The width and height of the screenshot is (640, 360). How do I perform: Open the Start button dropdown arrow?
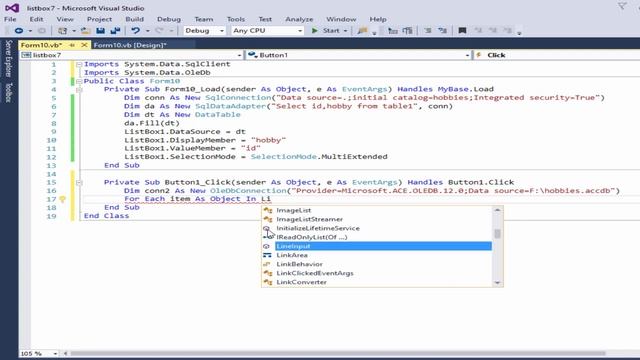tap(345, 31)
